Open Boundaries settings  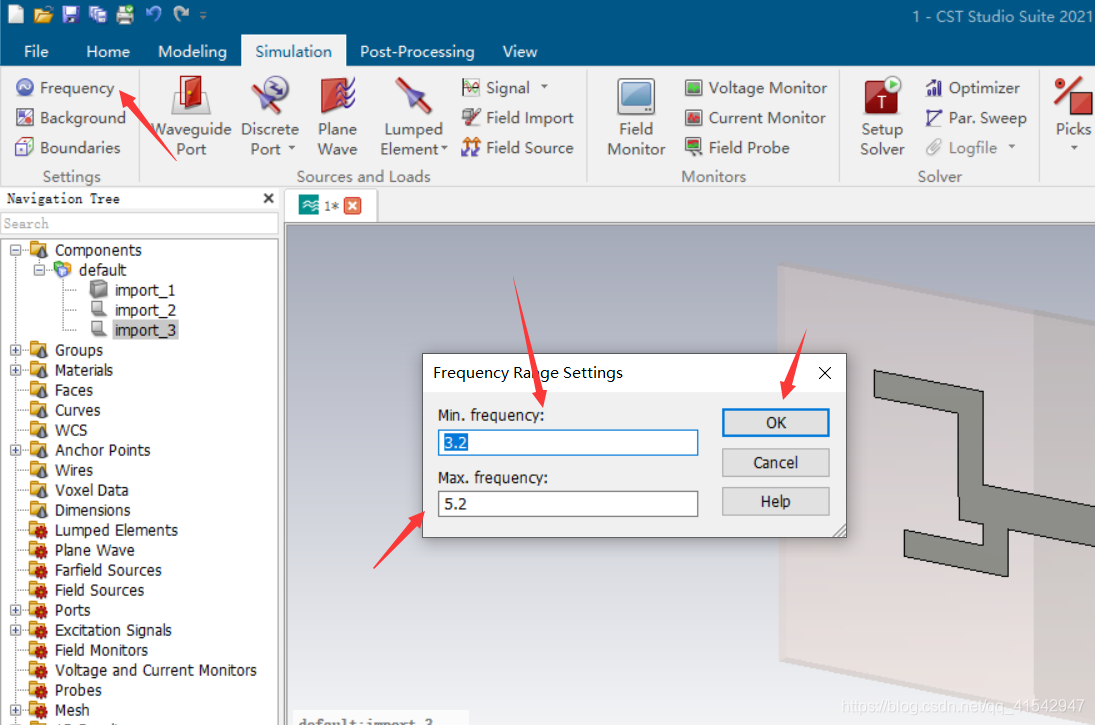tap(68, 147)
